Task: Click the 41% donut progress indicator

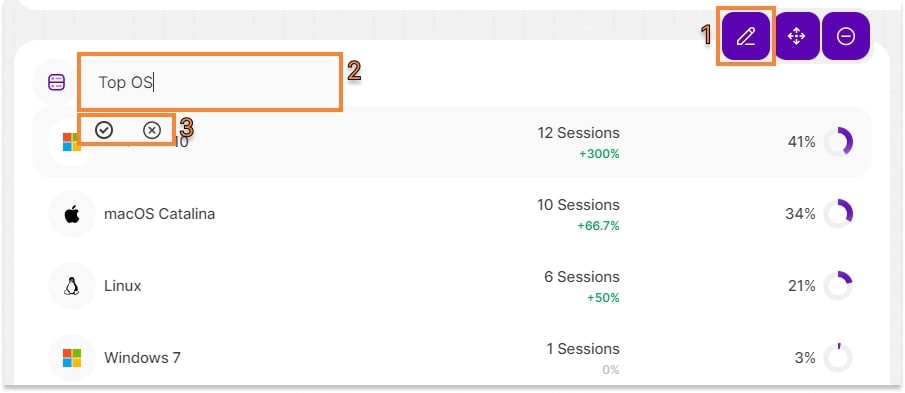Action: pyautogui.click(x=838, y=142)
